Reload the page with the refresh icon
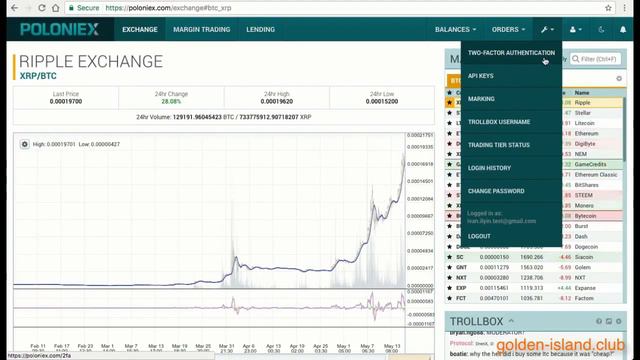The image size is (640, 360). click(42, 8)
